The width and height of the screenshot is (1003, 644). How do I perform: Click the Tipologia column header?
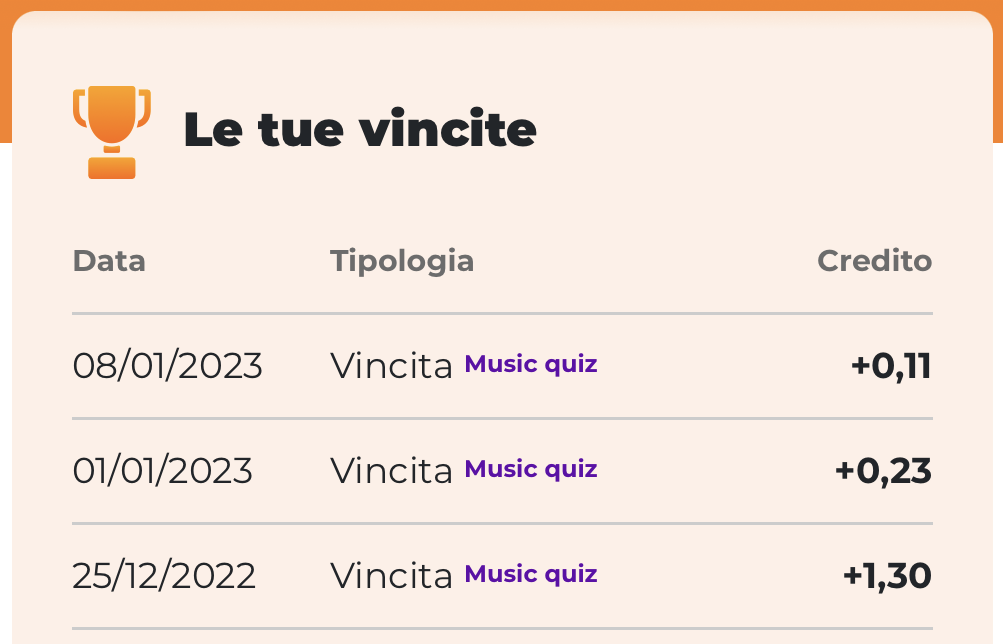[x=402, y=261]
